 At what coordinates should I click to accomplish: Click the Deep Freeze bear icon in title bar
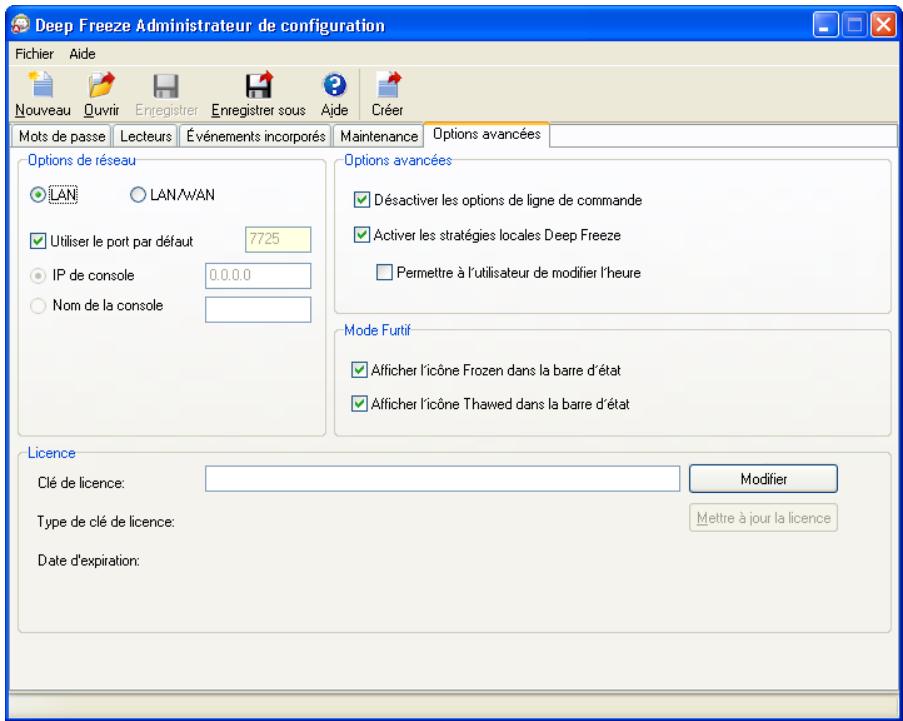tap(21, 24)
